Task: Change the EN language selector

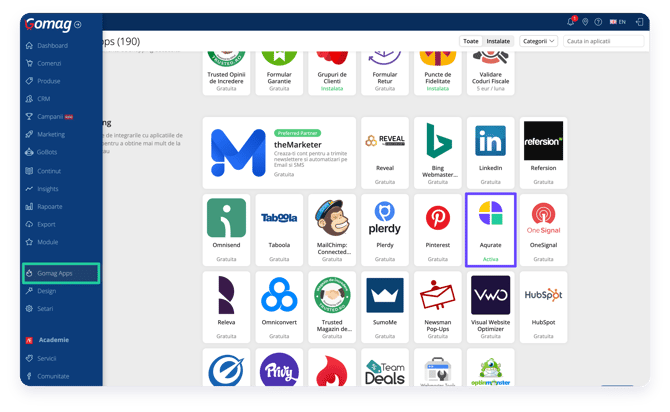Action: pyautogui.click(x=617, y=22)
